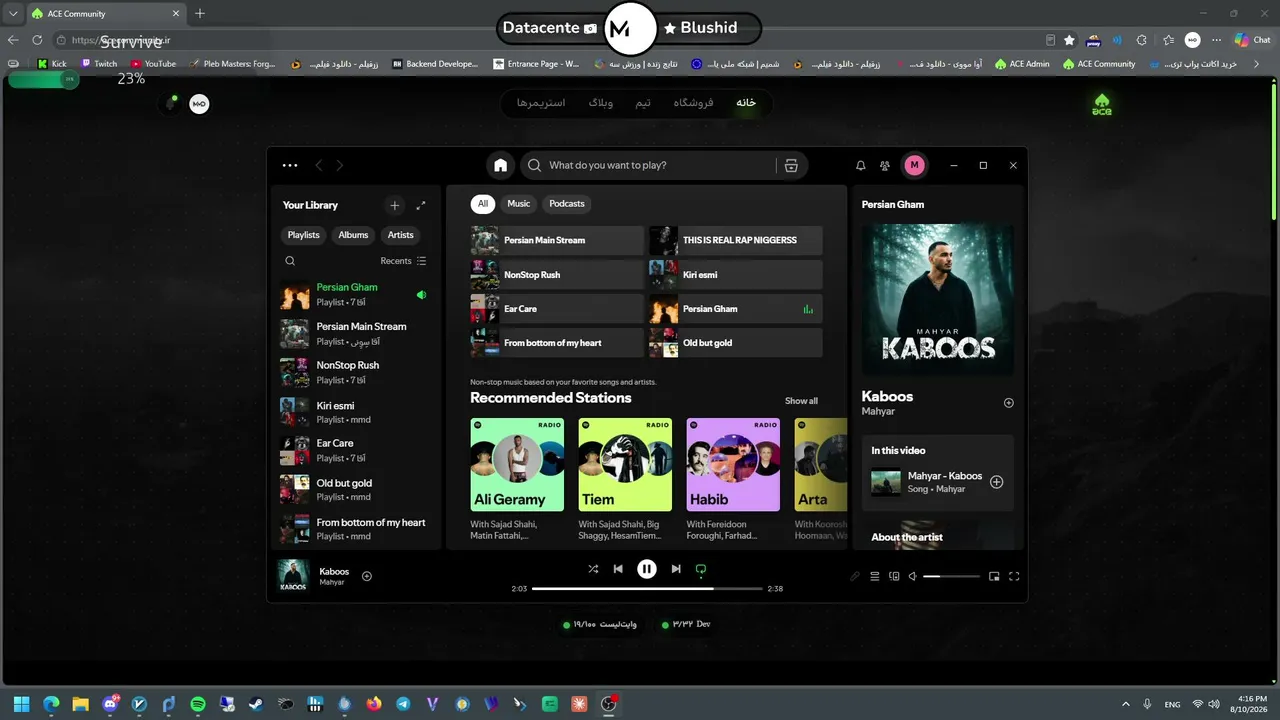Image resolution: width=1280 pixels, height=720 pixels.
Task: Open the Twitch bookmark in browser
Action: tap(99, 64)
